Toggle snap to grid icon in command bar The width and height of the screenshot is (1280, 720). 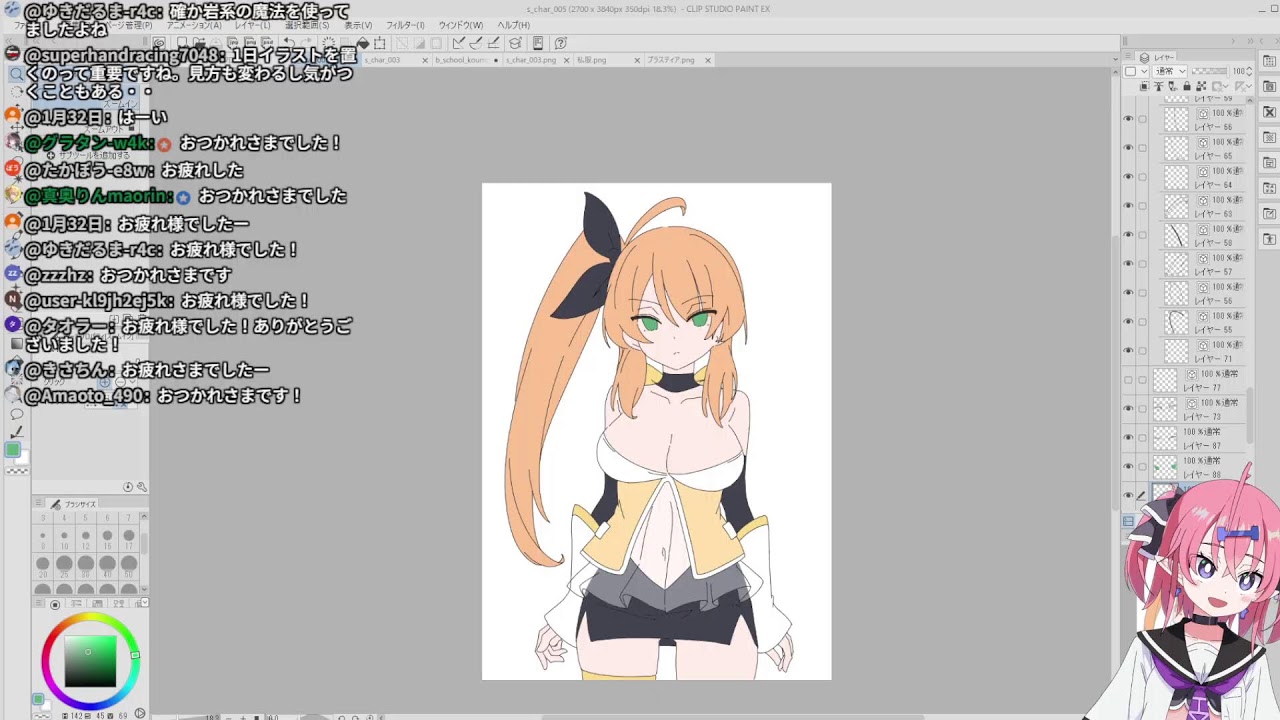pyautogui.click(x=494, y=43)
